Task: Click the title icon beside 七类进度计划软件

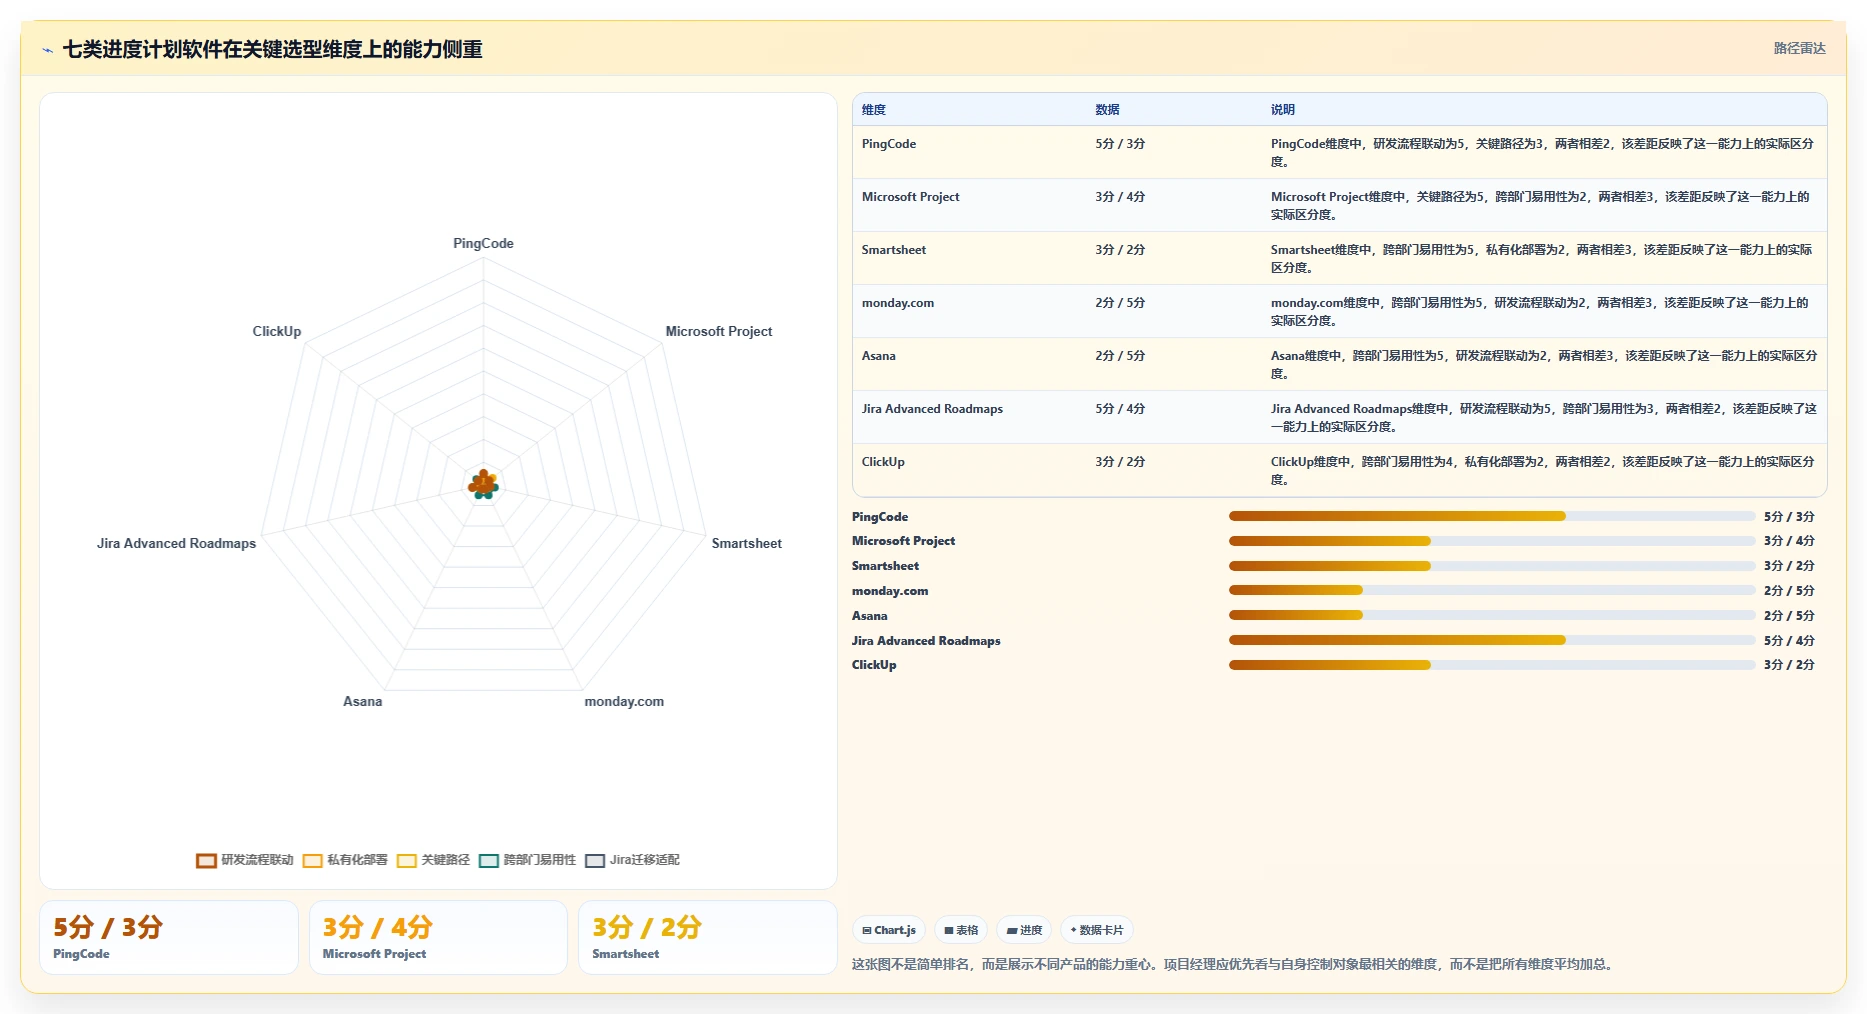Action: (x=47, y=50)
